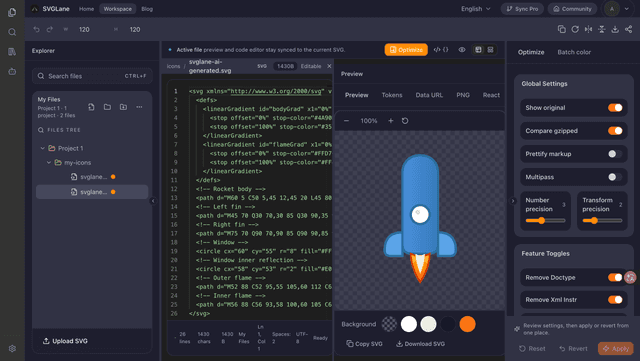Image resolution: width=640 pixels, height=361 pixels.
Task: Zoom out the preview with minus
Action: (x=346, y=120)
